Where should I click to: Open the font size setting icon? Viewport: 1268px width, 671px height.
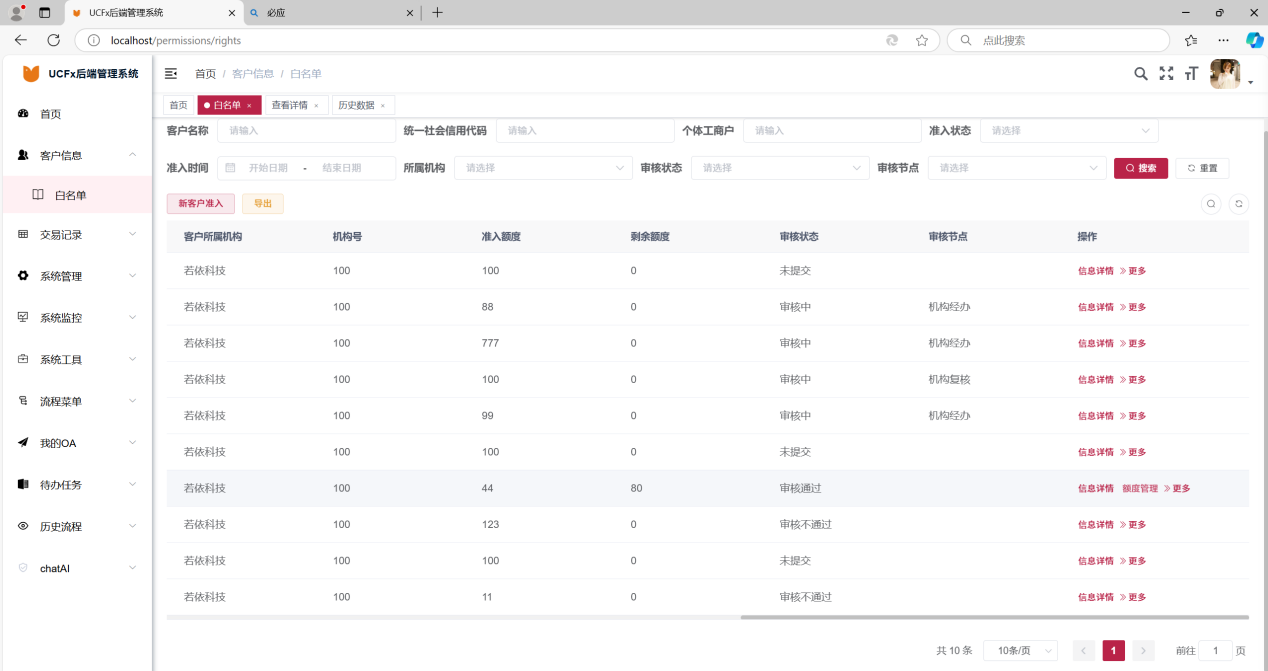coord(1191,74)
